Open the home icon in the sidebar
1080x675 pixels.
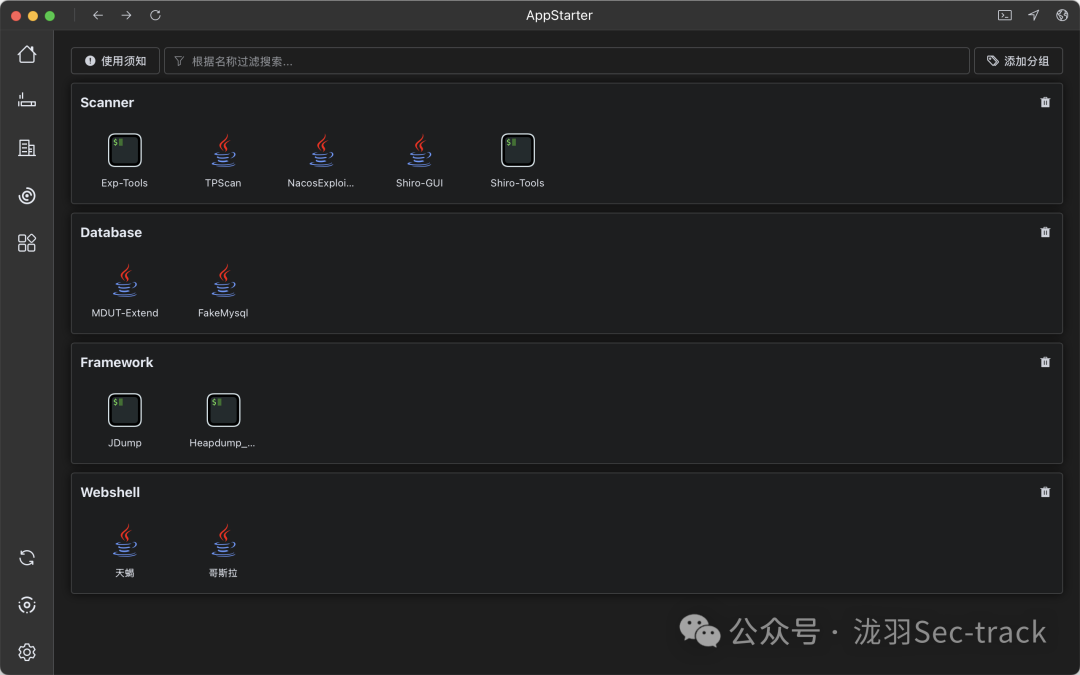click(x=27, y=54)
